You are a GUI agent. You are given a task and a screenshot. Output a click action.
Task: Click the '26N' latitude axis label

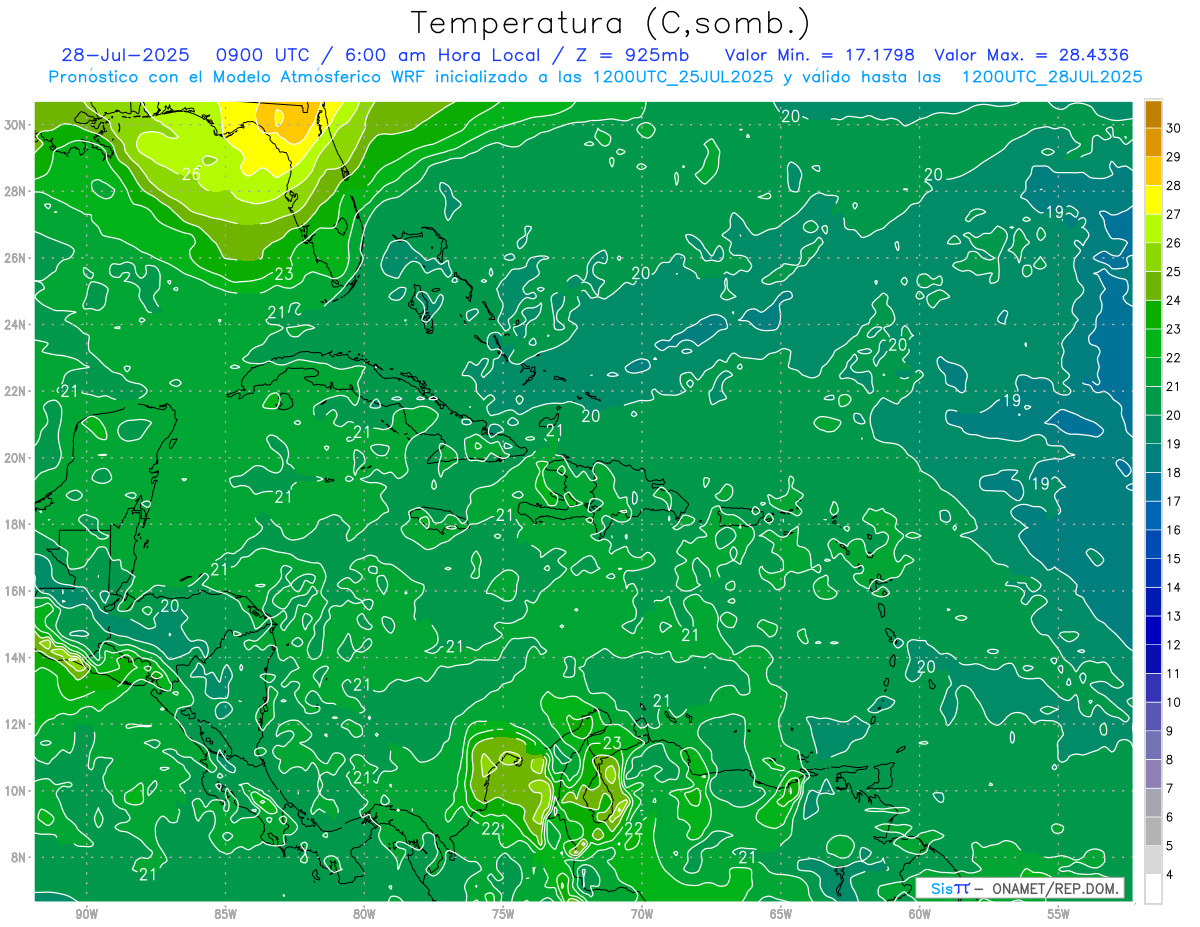(14, 258)
